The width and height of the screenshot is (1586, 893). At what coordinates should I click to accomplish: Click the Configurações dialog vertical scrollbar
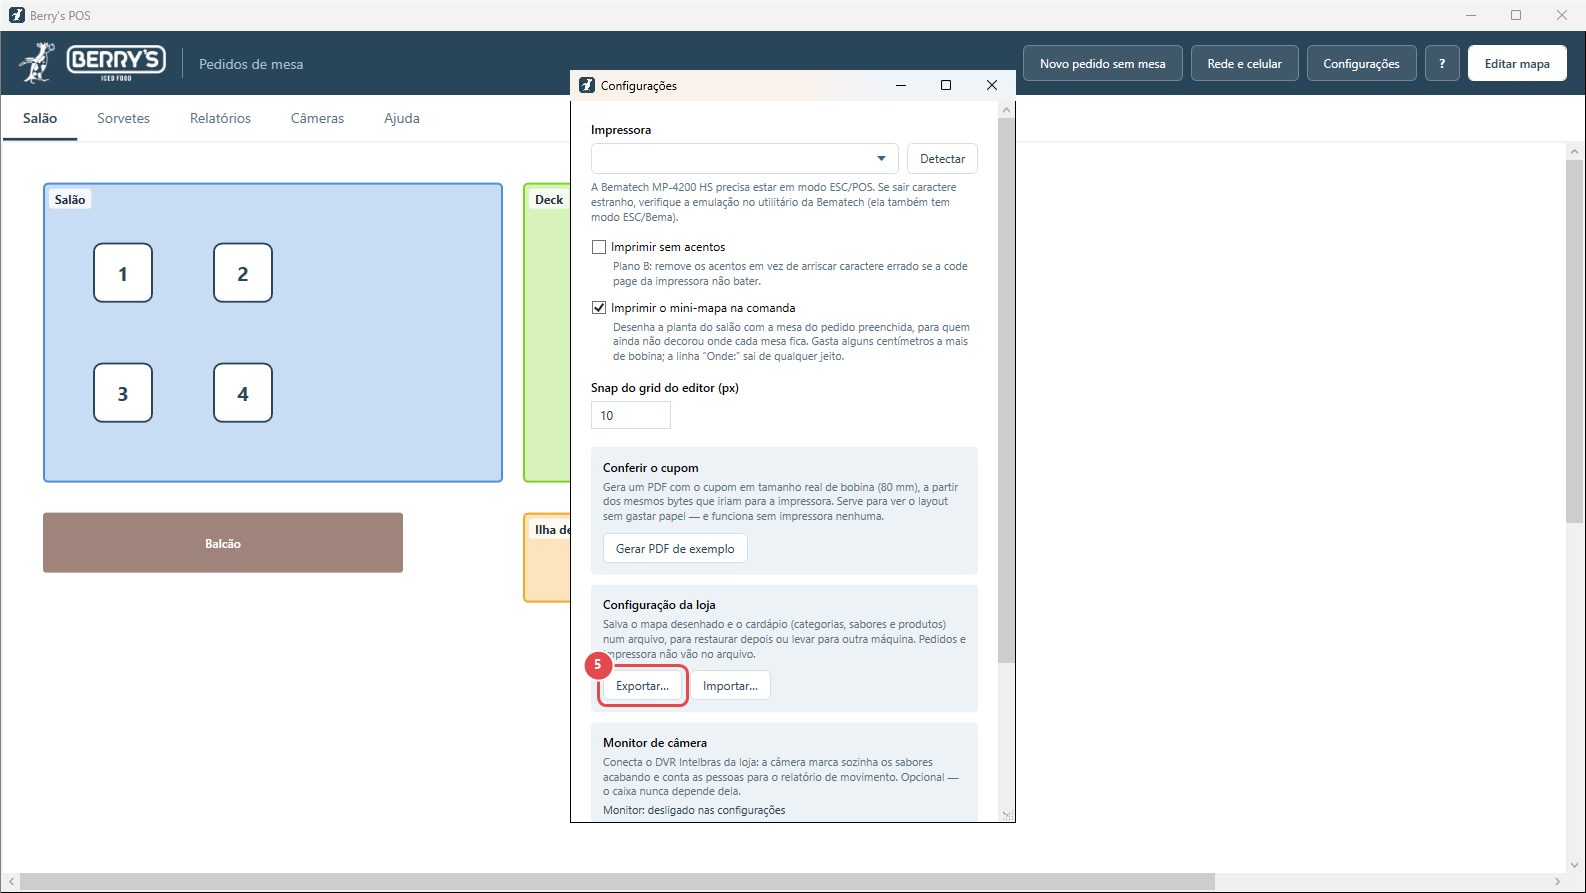click(1006, 391)
